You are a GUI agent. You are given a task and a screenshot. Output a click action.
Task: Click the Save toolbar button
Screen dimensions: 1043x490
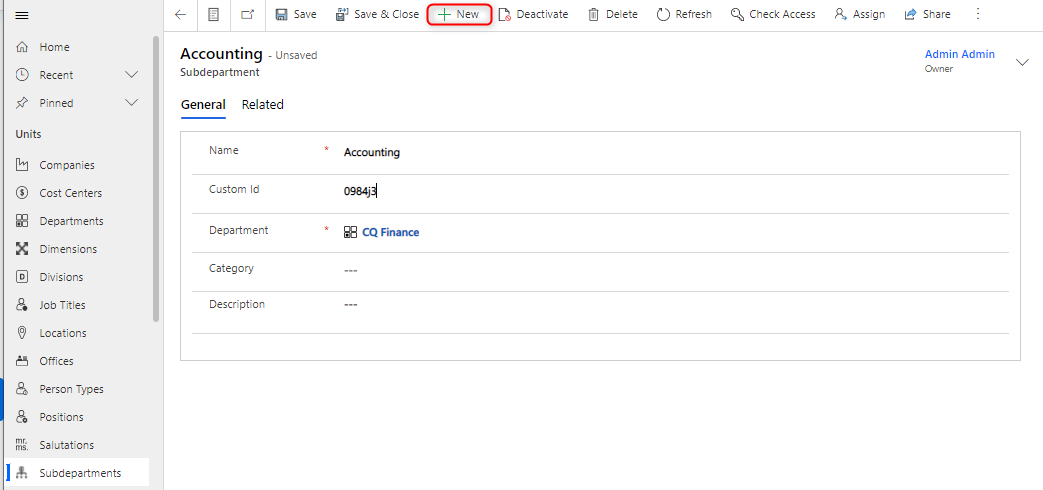[295, 15]
